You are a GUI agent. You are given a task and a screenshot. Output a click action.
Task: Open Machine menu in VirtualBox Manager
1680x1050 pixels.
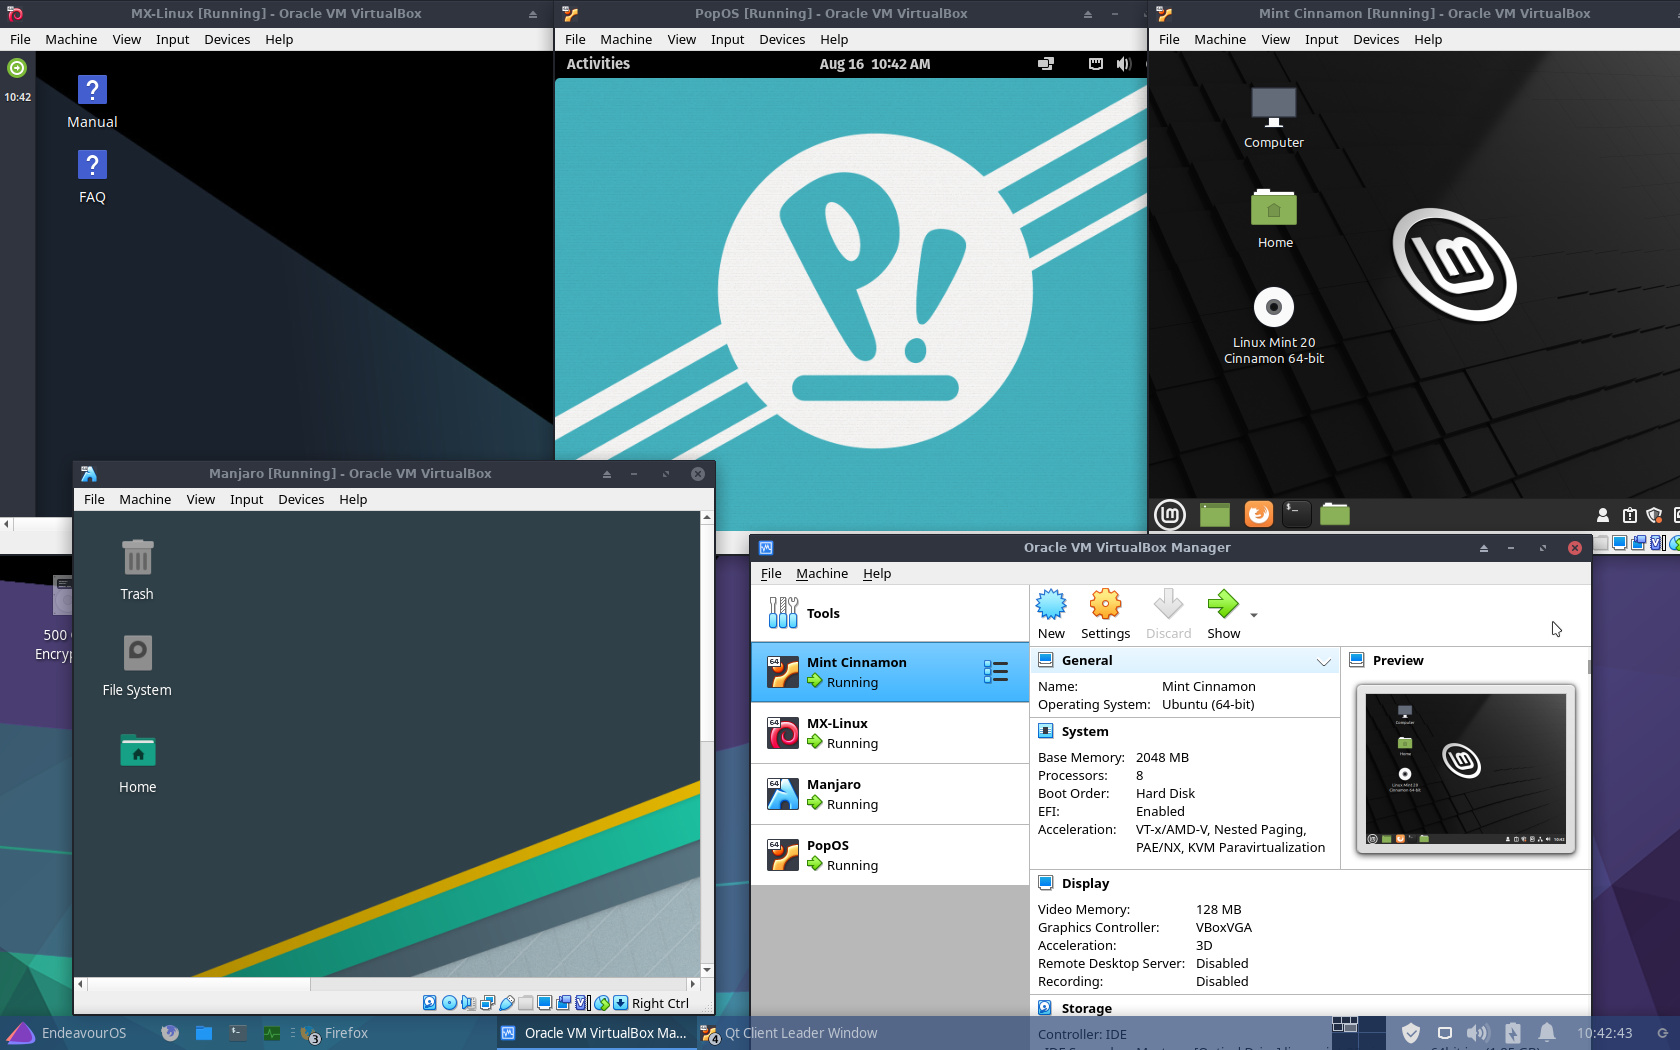[822, 573]
